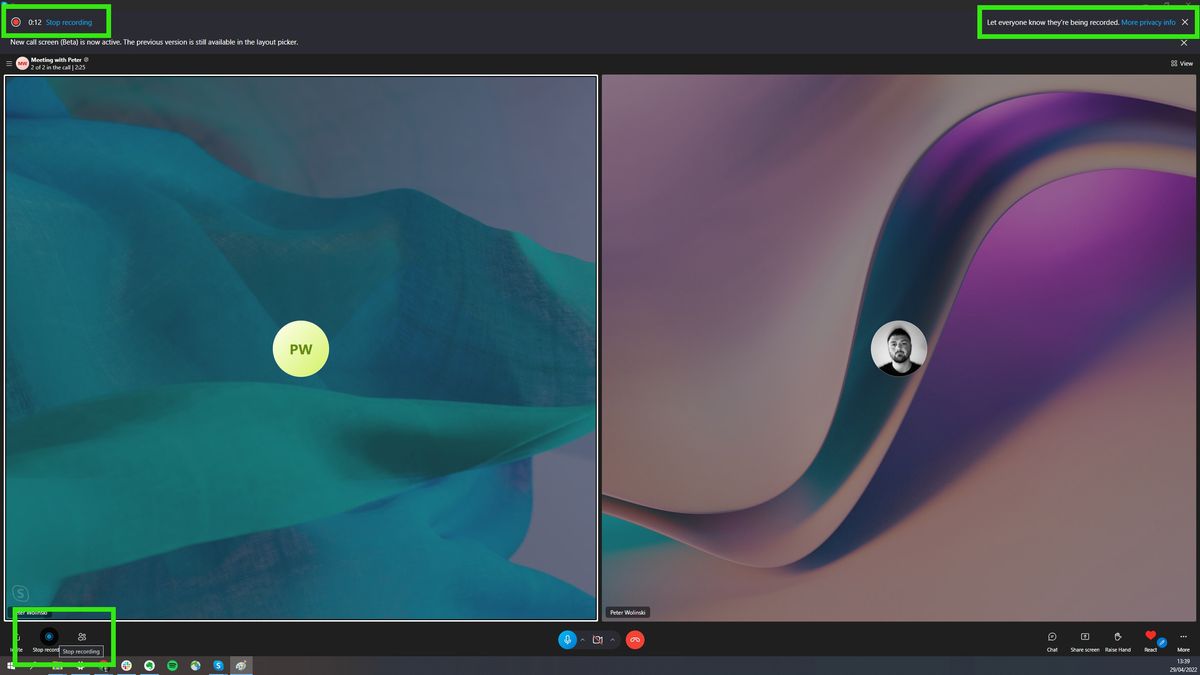
Task: Open Skype from the taskbar
Action: pyautogui.click(x=218, y=663)
